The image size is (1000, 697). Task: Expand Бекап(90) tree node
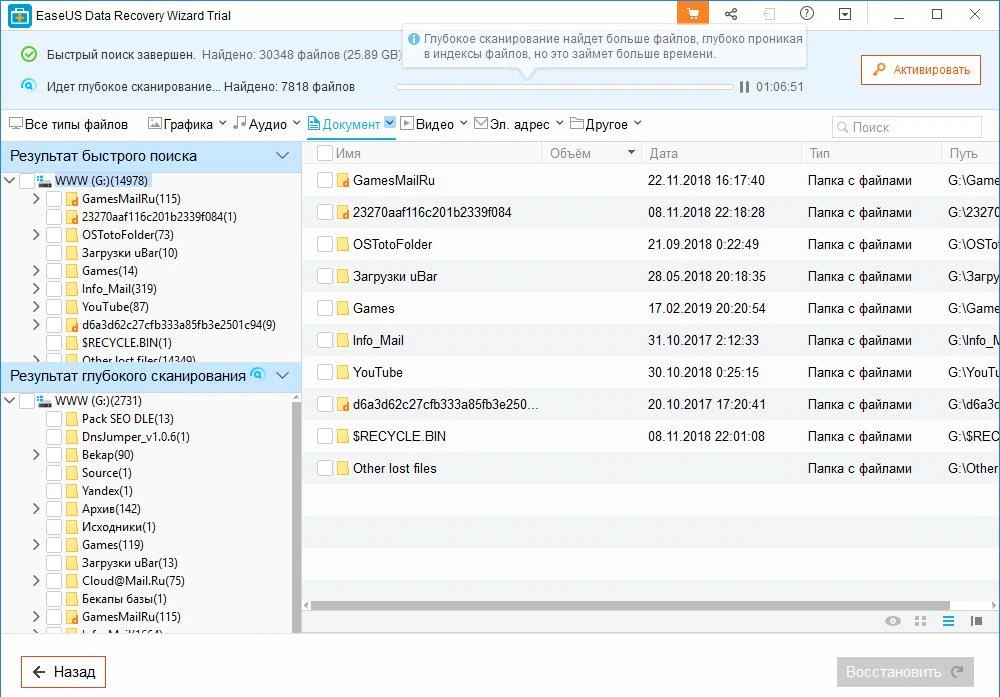(36, 455)
